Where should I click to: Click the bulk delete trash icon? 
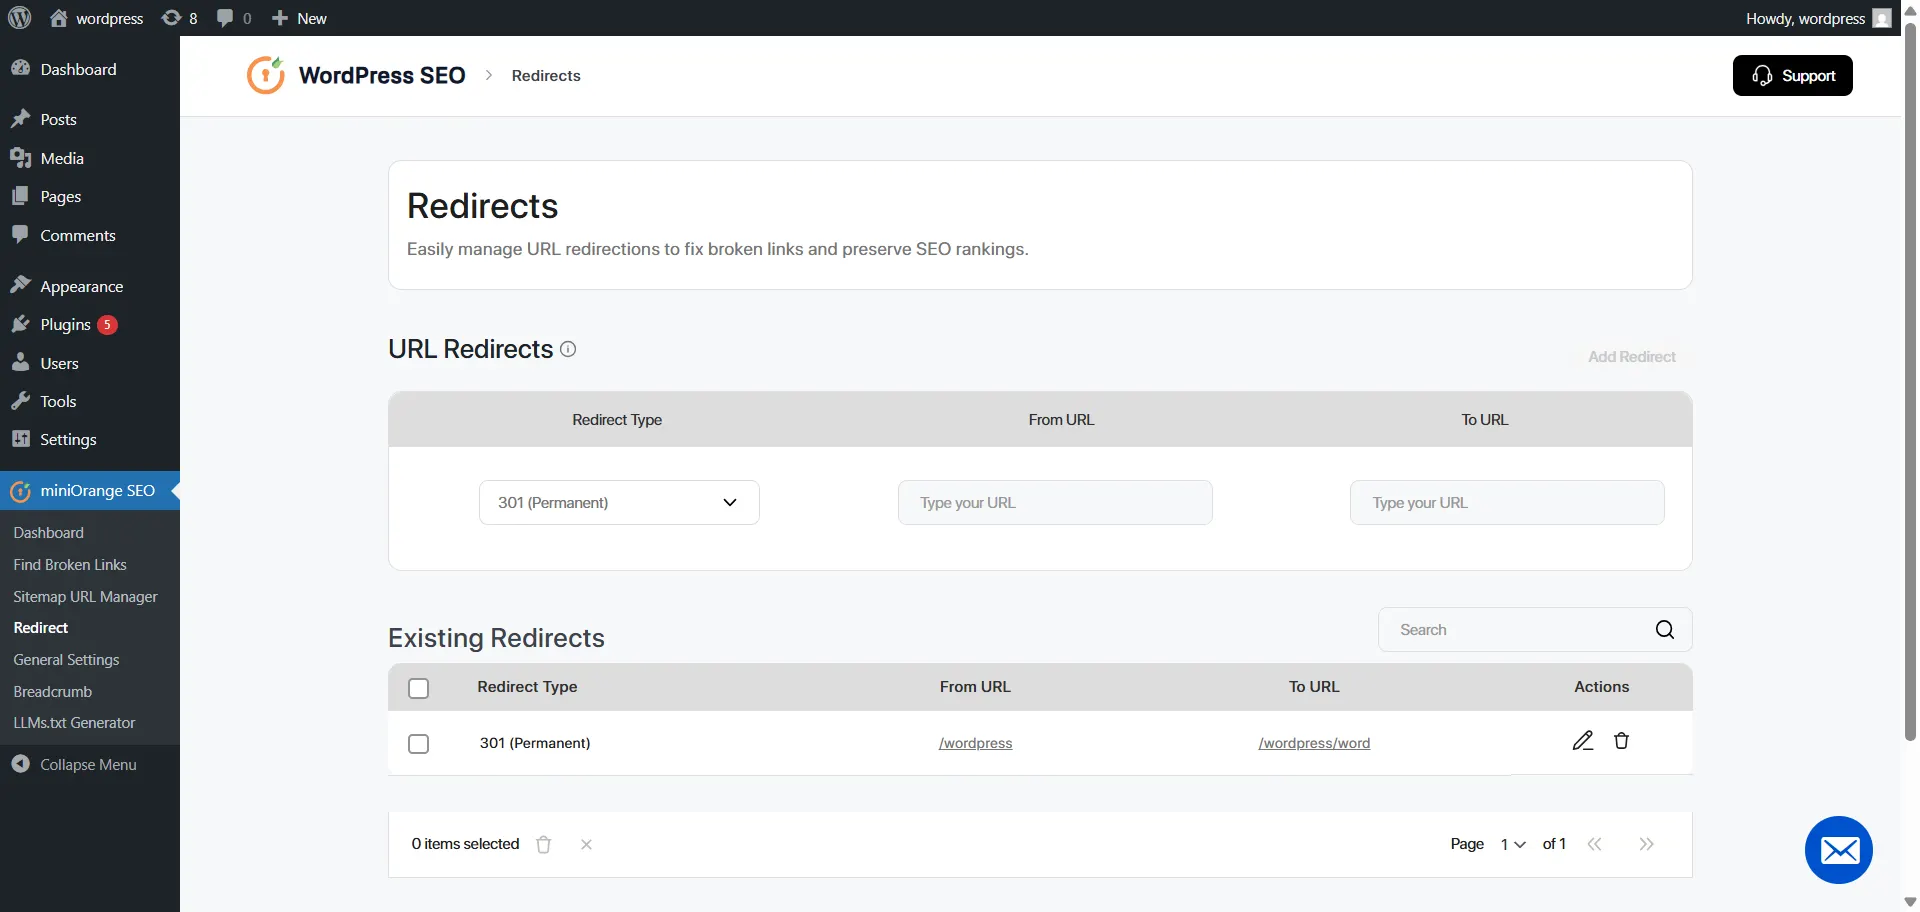(x=544, y=844)
